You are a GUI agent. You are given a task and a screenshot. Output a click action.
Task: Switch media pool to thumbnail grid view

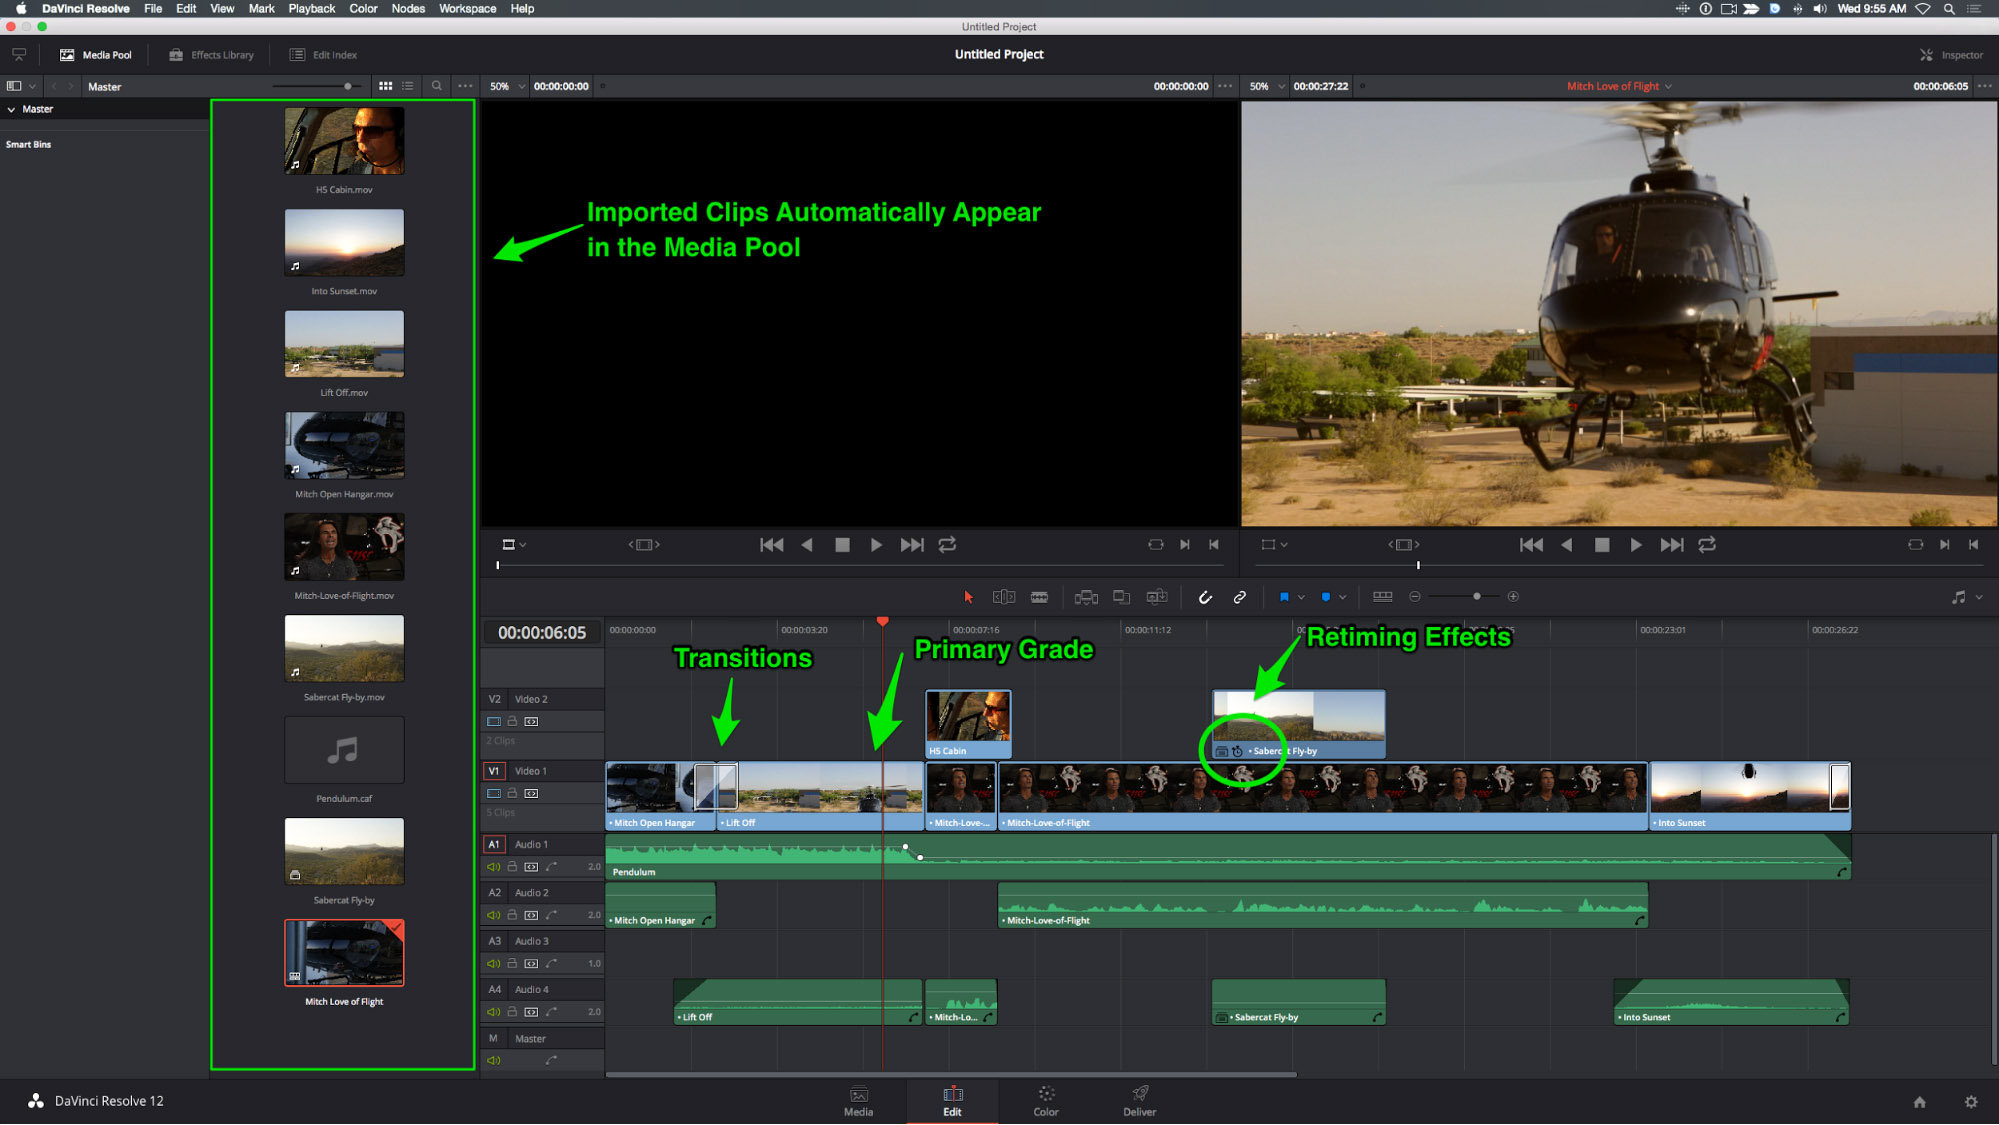[x=385, y=86]
